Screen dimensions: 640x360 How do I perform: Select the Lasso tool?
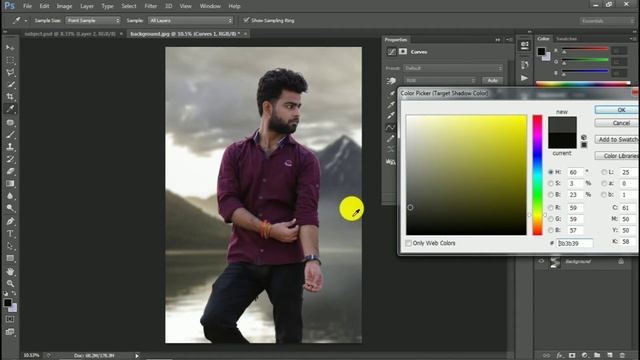click(x=10, y=73)
